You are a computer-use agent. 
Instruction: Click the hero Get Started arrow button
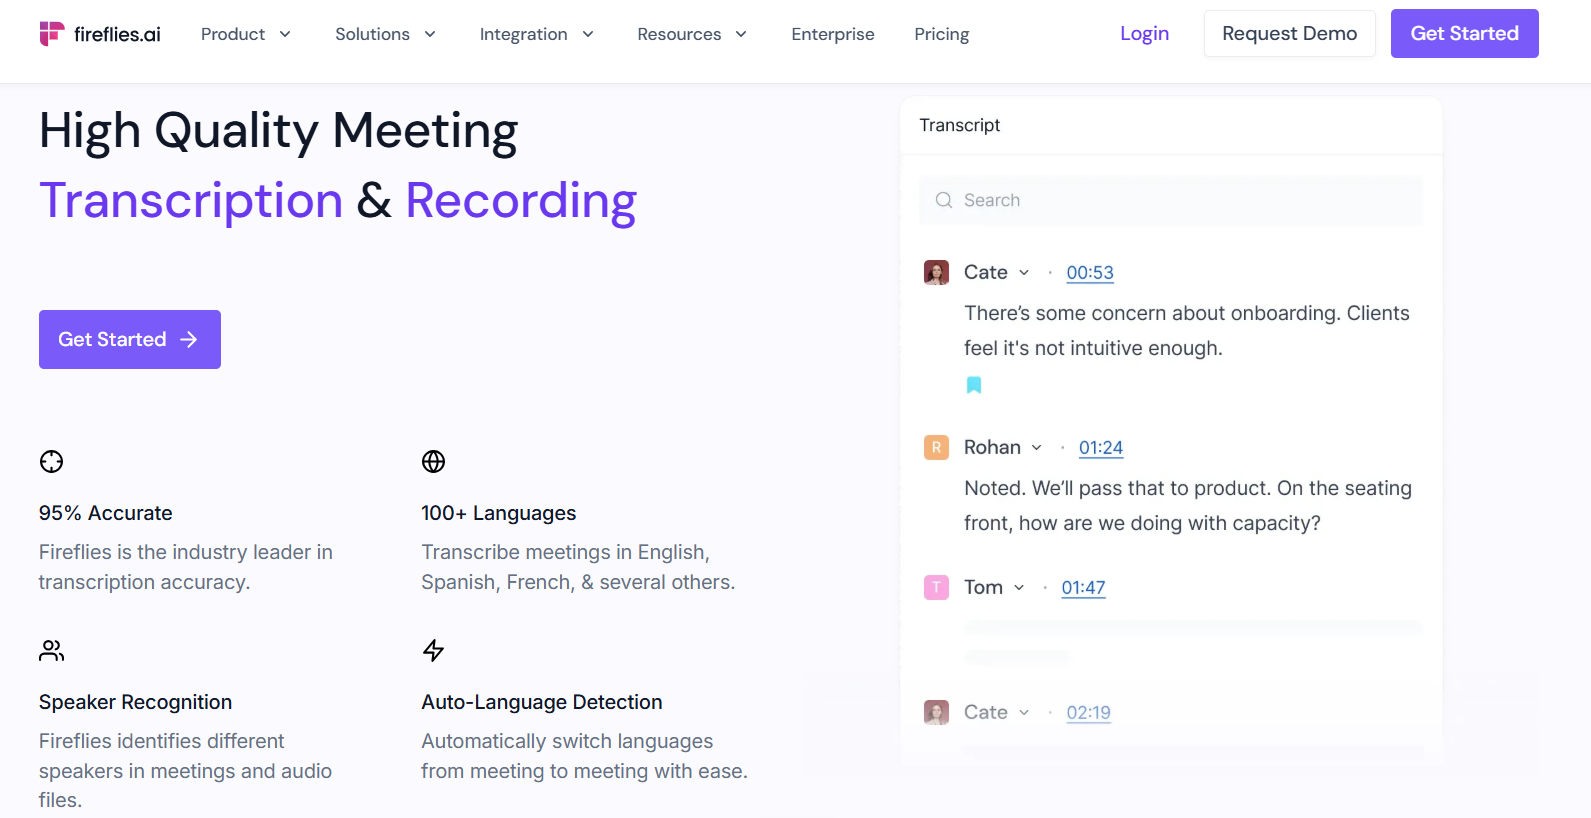130,339
